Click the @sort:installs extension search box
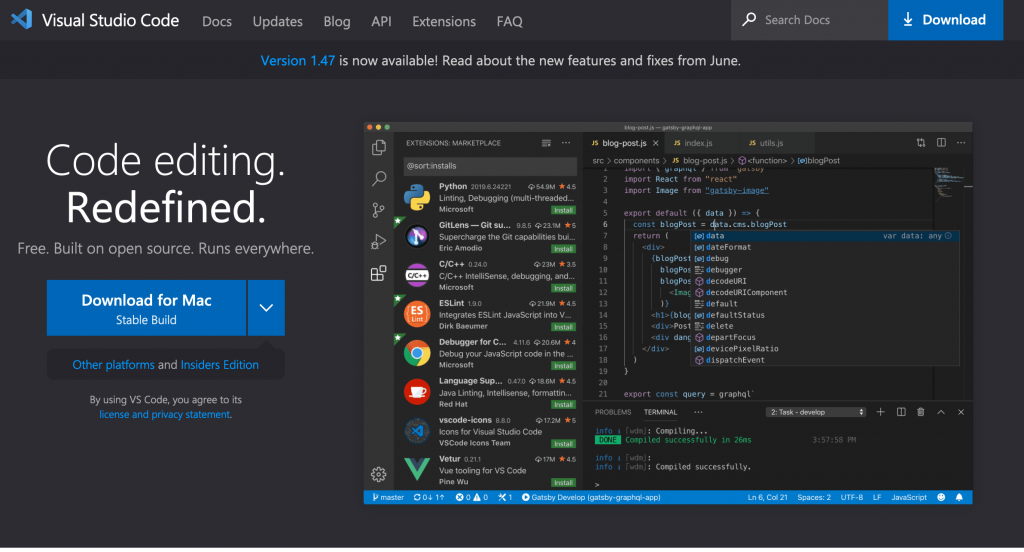 coord(490,166)
